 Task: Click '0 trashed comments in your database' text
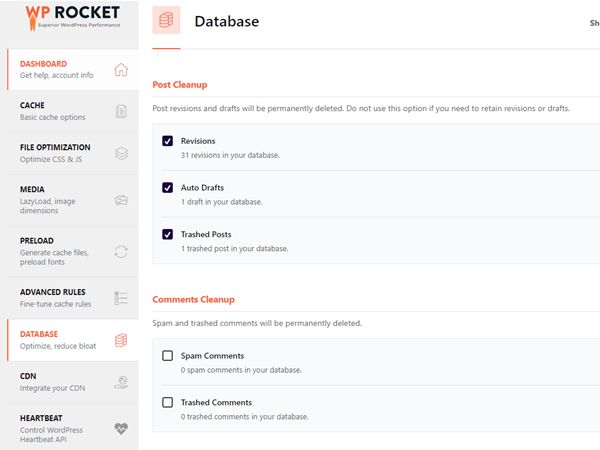[x=245, y=417]
